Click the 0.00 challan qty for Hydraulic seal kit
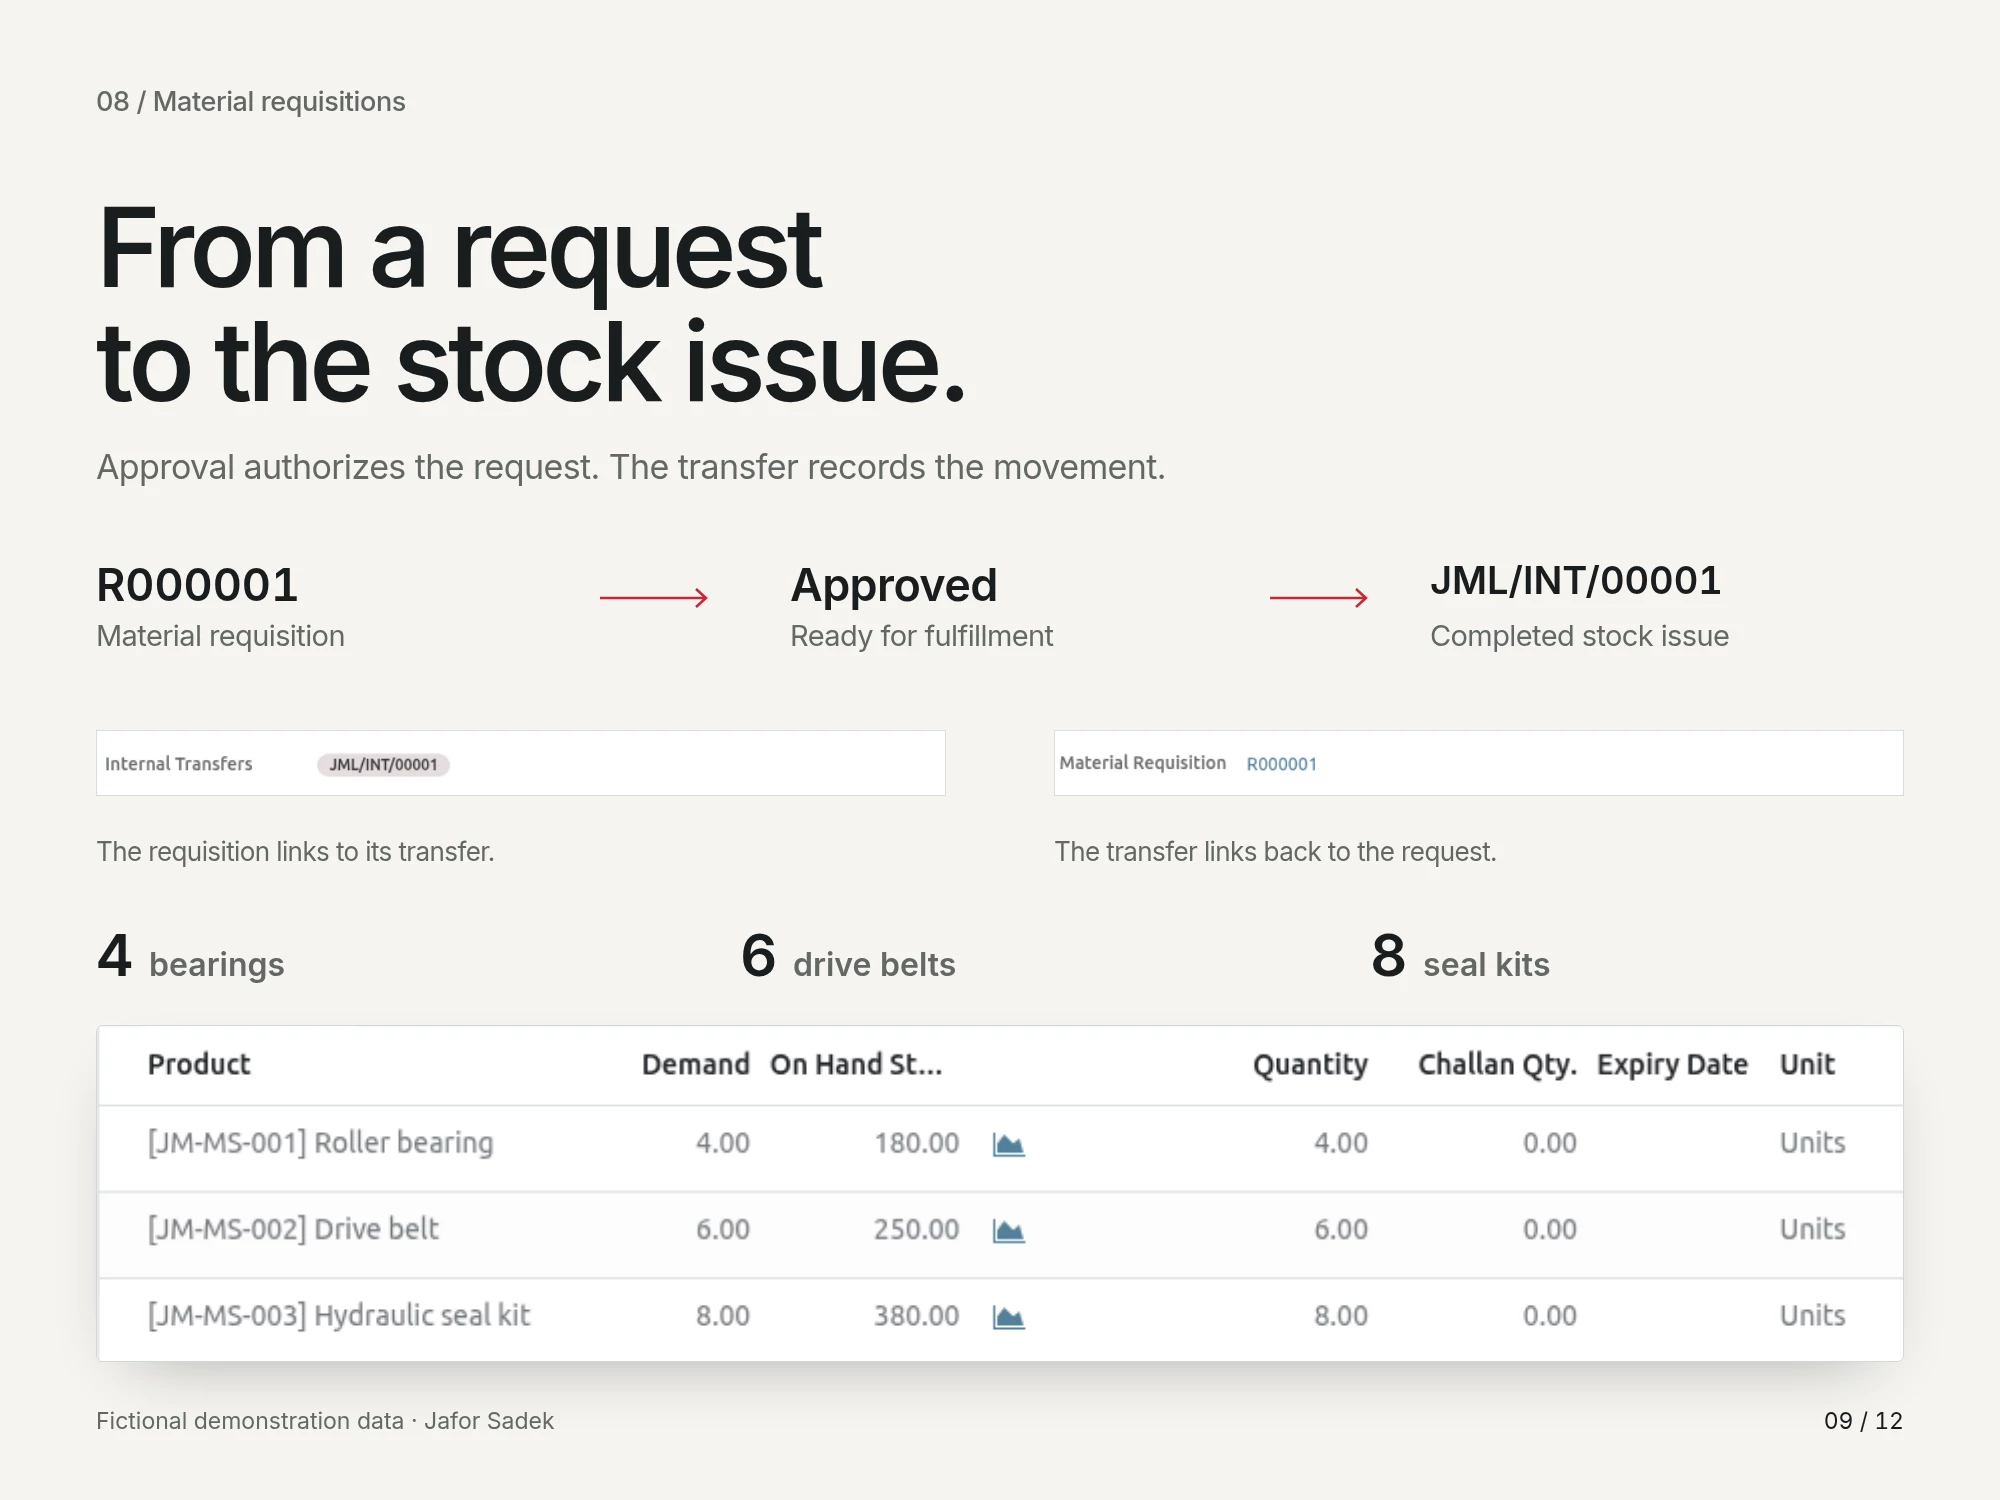Screen dimensions: 2000x1500 pyautogui.click(x=1549, y=1315)
